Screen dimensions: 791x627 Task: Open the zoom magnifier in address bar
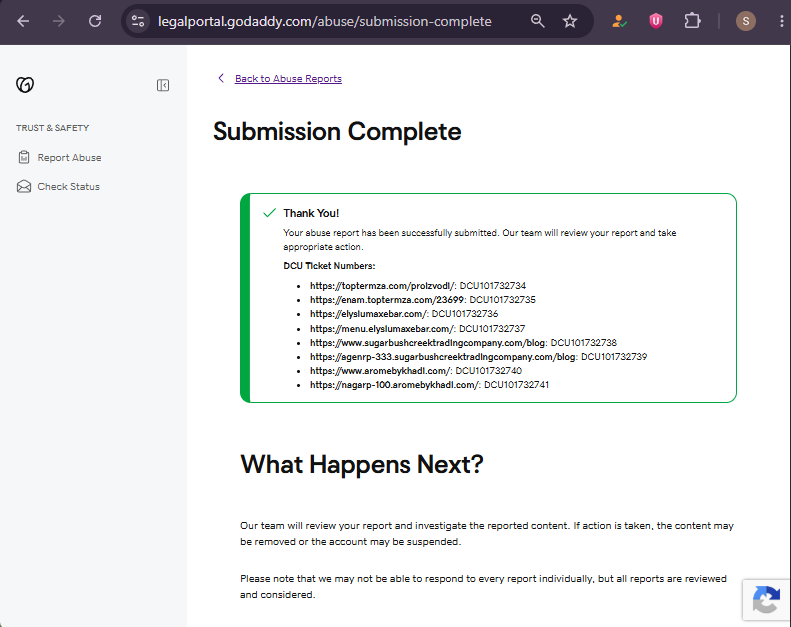tap(538, 21)
